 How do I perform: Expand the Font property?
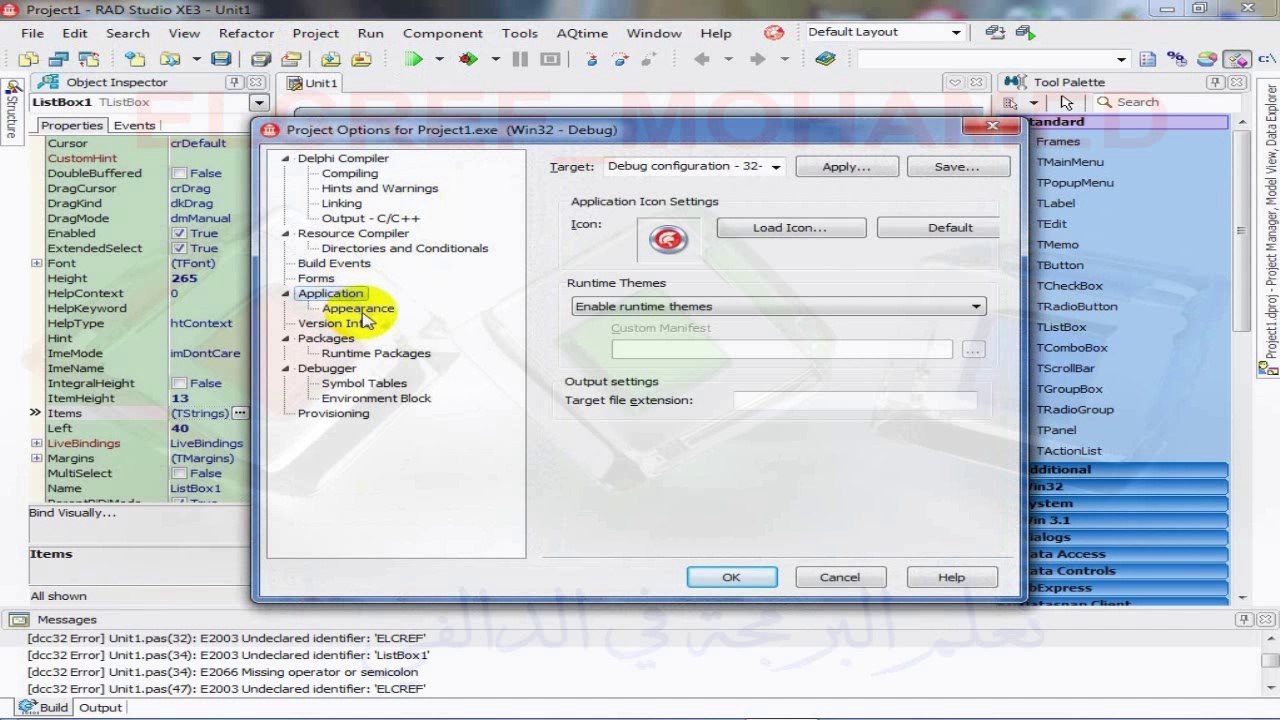tap(37, 263)
